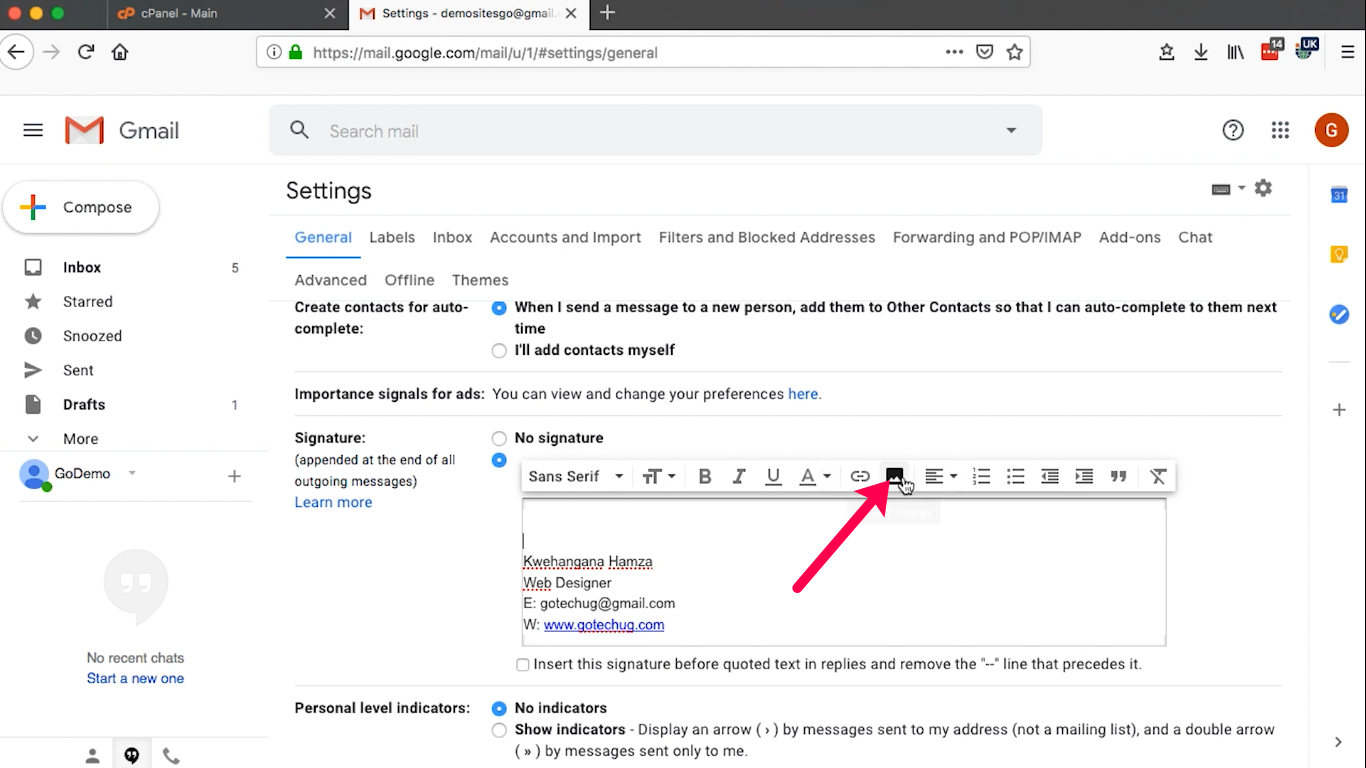1366x768 pixels.
Task: Apply bold formatting to signature
Action: [705, 476]
